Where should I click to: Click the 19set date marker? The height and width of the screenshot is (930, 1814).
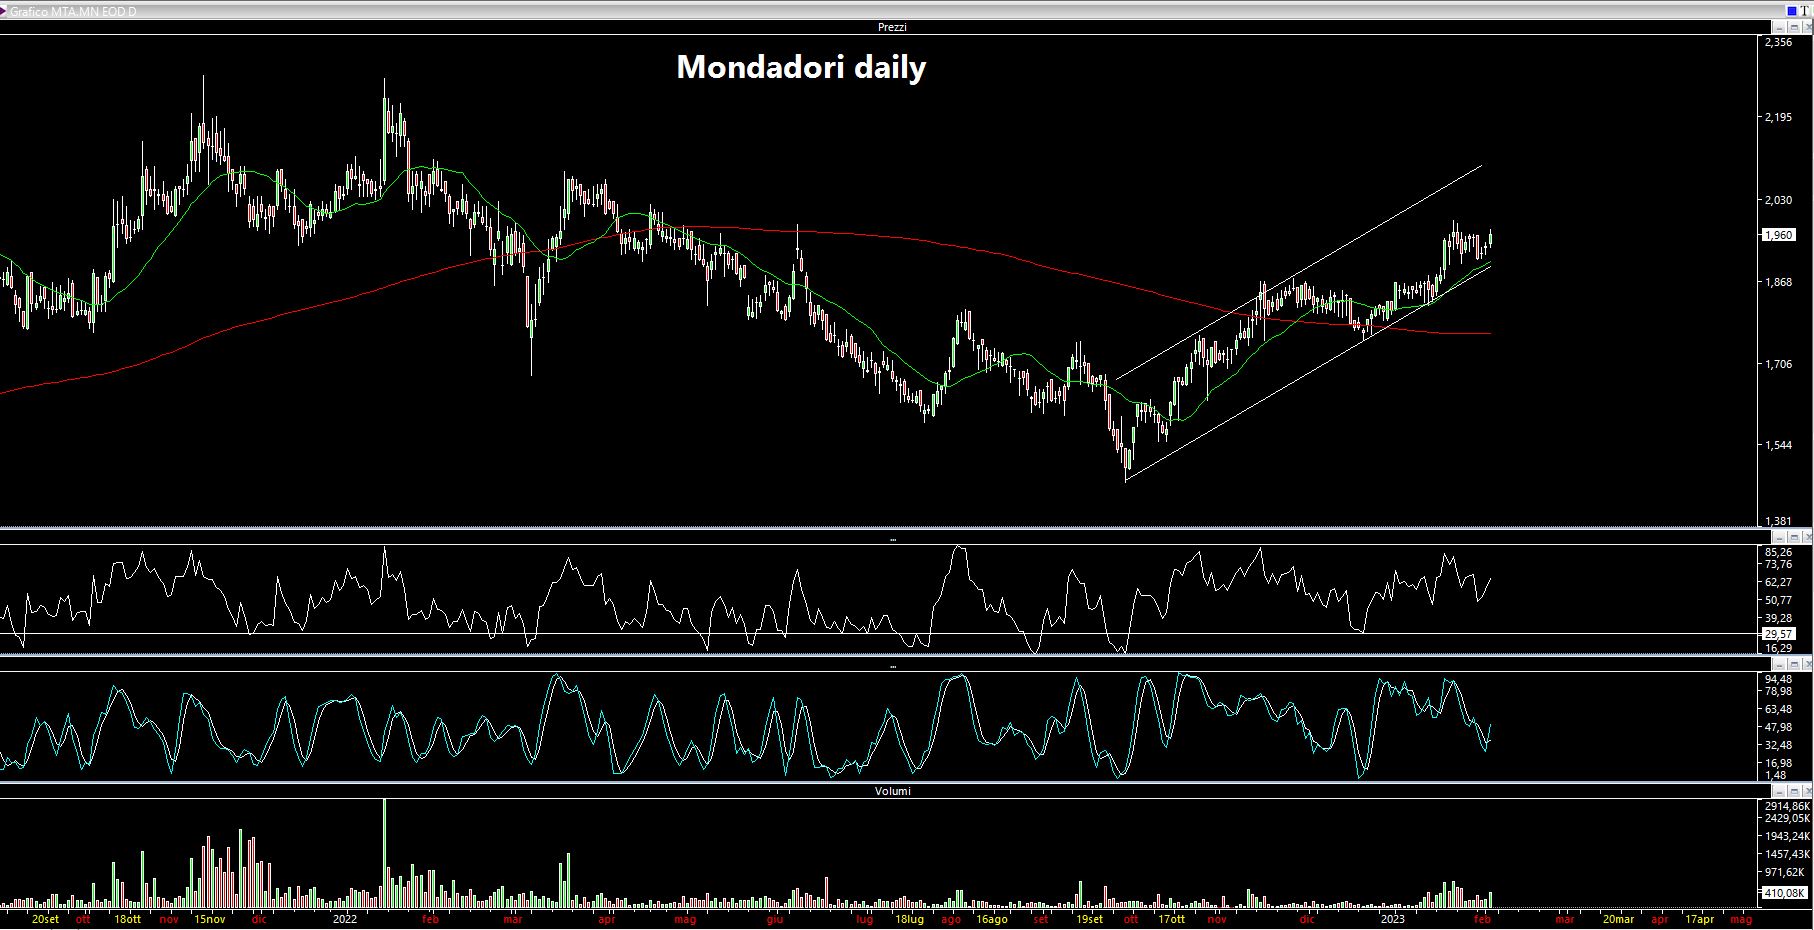point(1090,919)
